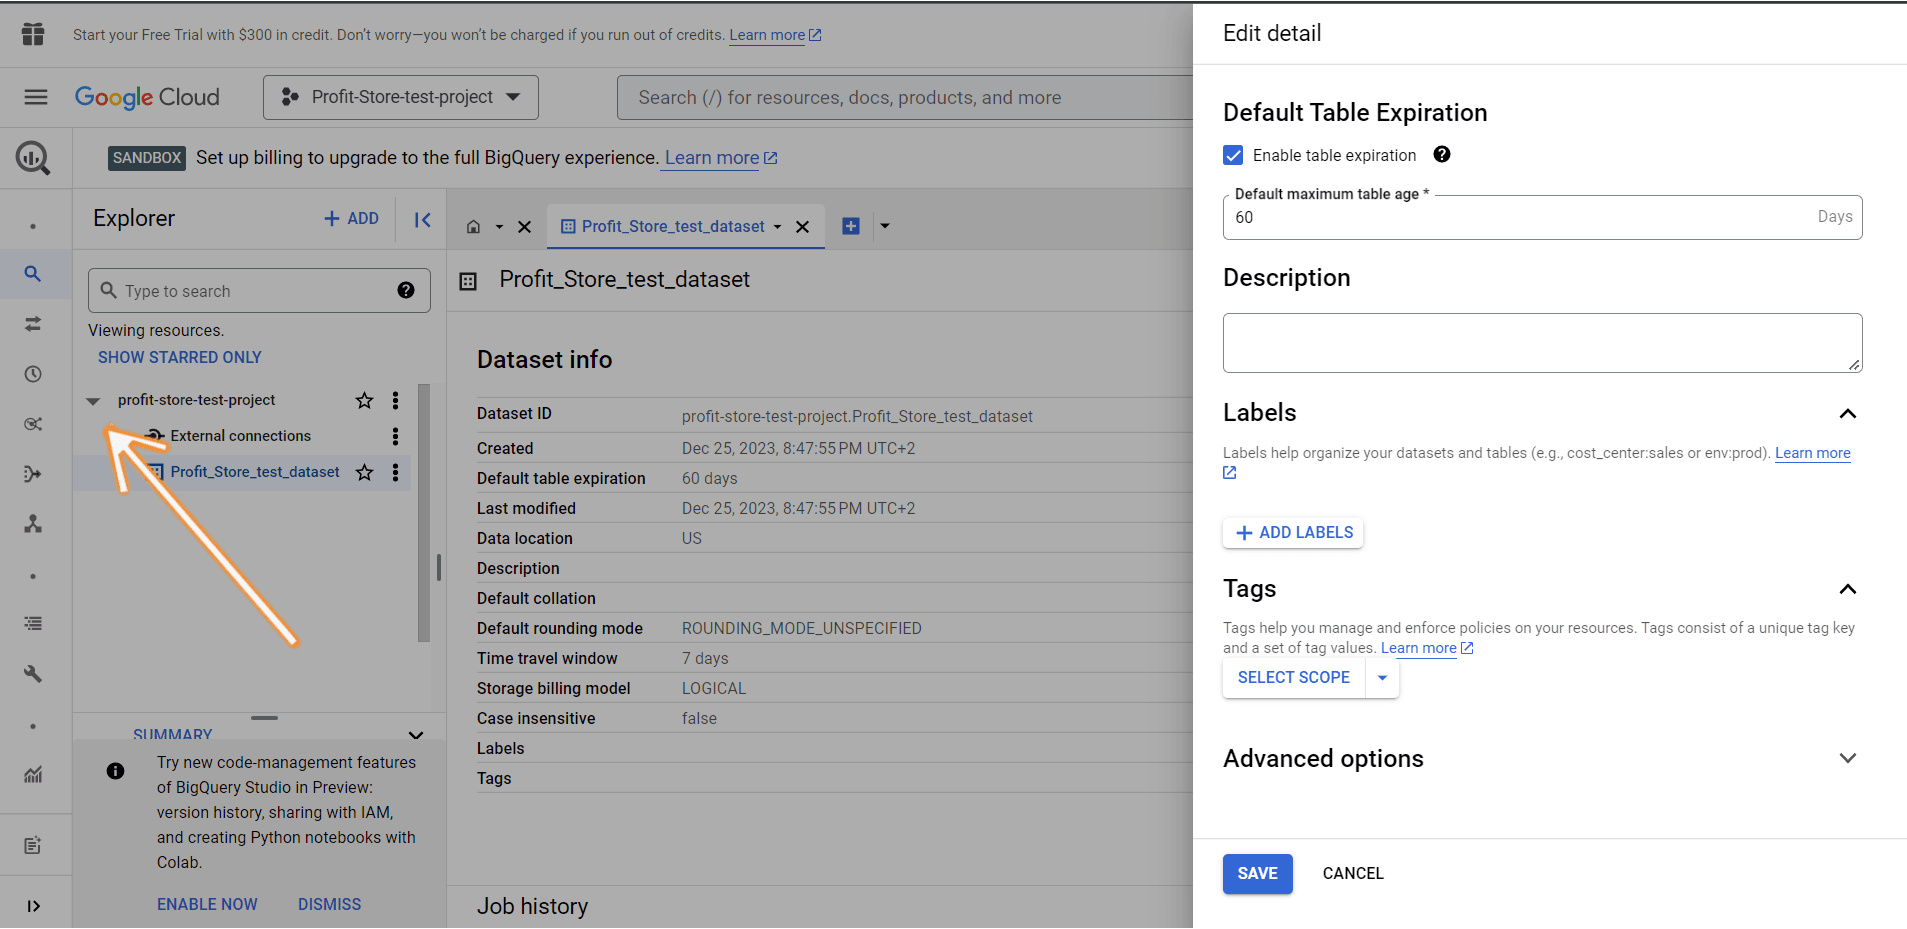
Task: Collapse the Tags section
Action: pos(1847,589)
